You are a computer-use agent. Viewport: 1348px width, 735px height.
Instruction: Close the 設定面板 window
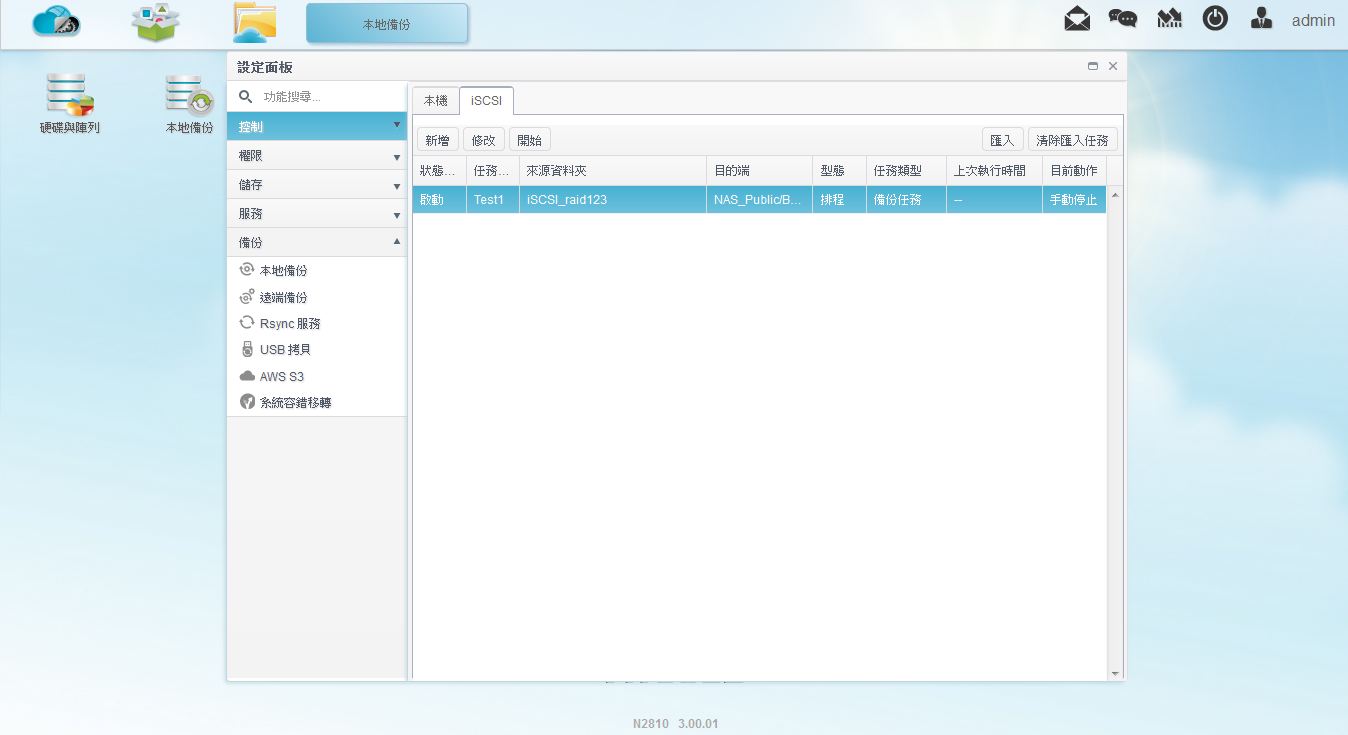1113,66
